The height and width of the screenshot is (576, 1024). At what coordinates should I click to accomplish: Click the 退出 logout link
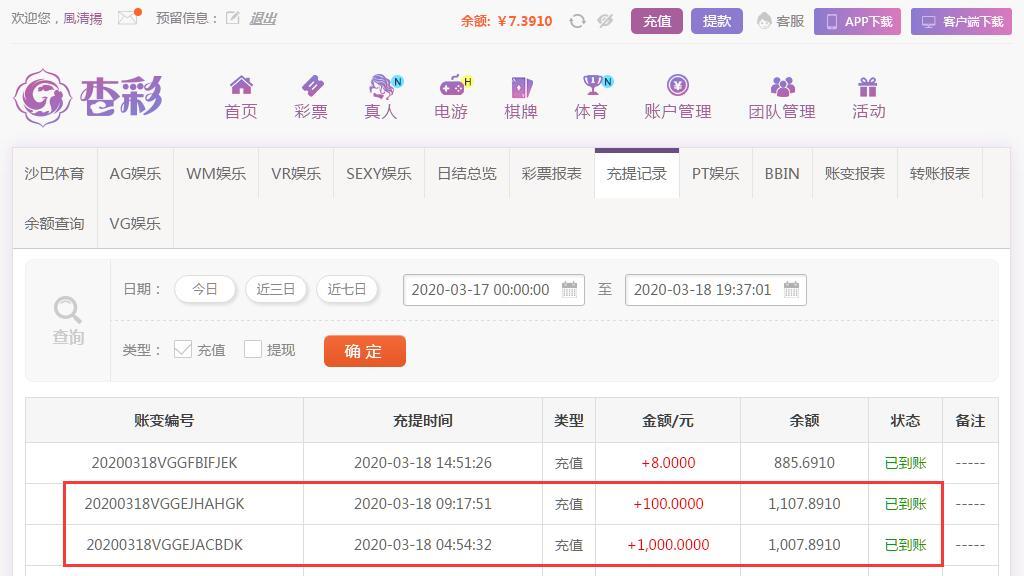[263, 18]
